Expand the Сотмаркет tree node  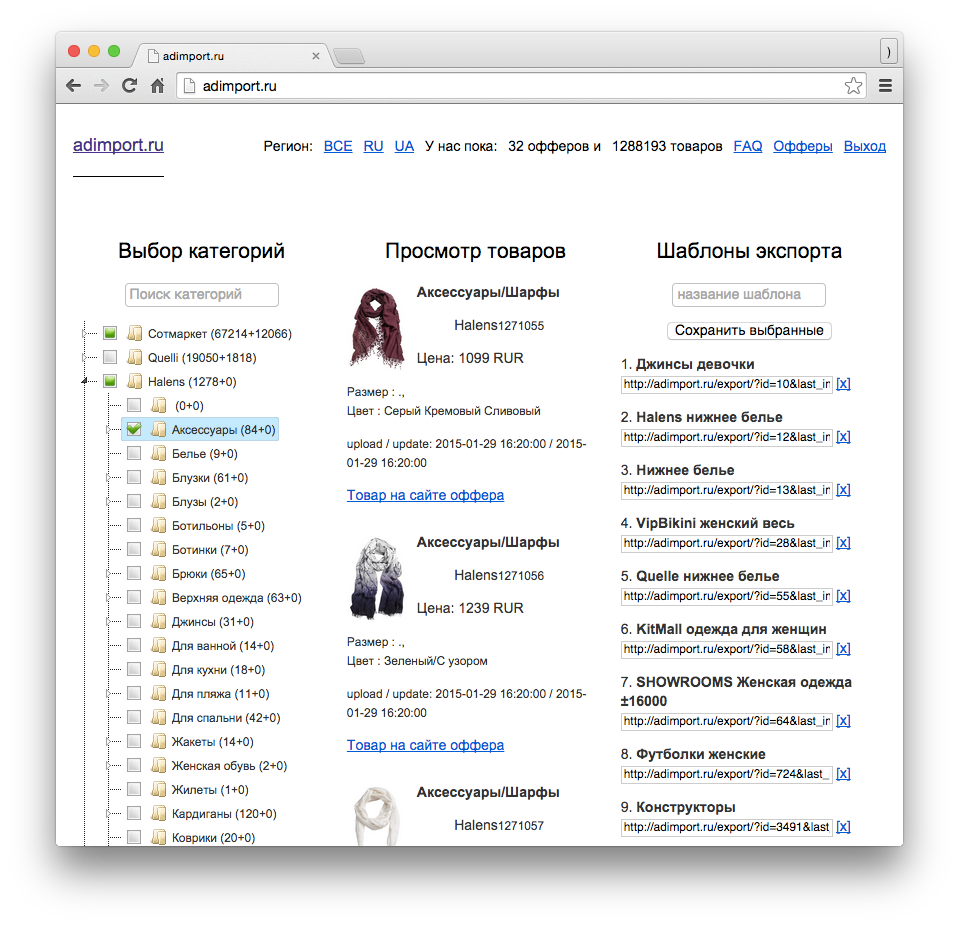click(85, 334)
